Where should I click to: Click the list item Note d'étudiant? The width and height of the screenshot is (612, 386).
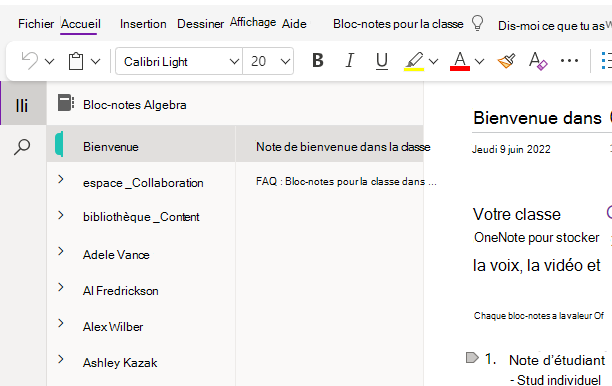click(557, 360)
